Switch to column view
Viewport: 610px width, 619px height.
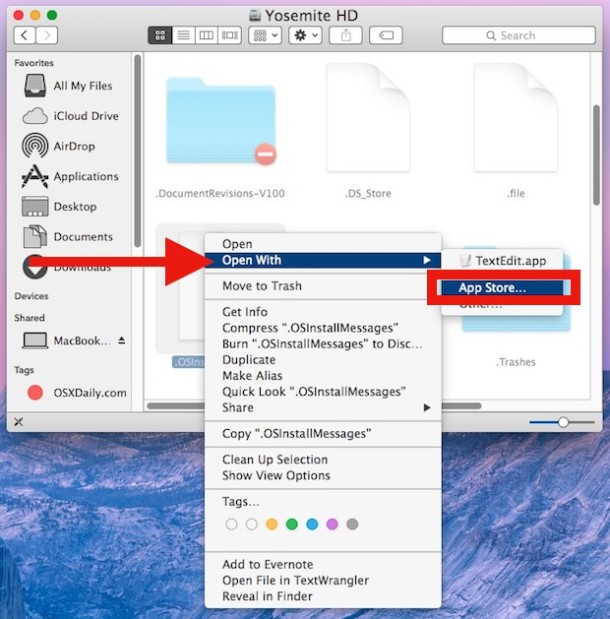[206, 36]
